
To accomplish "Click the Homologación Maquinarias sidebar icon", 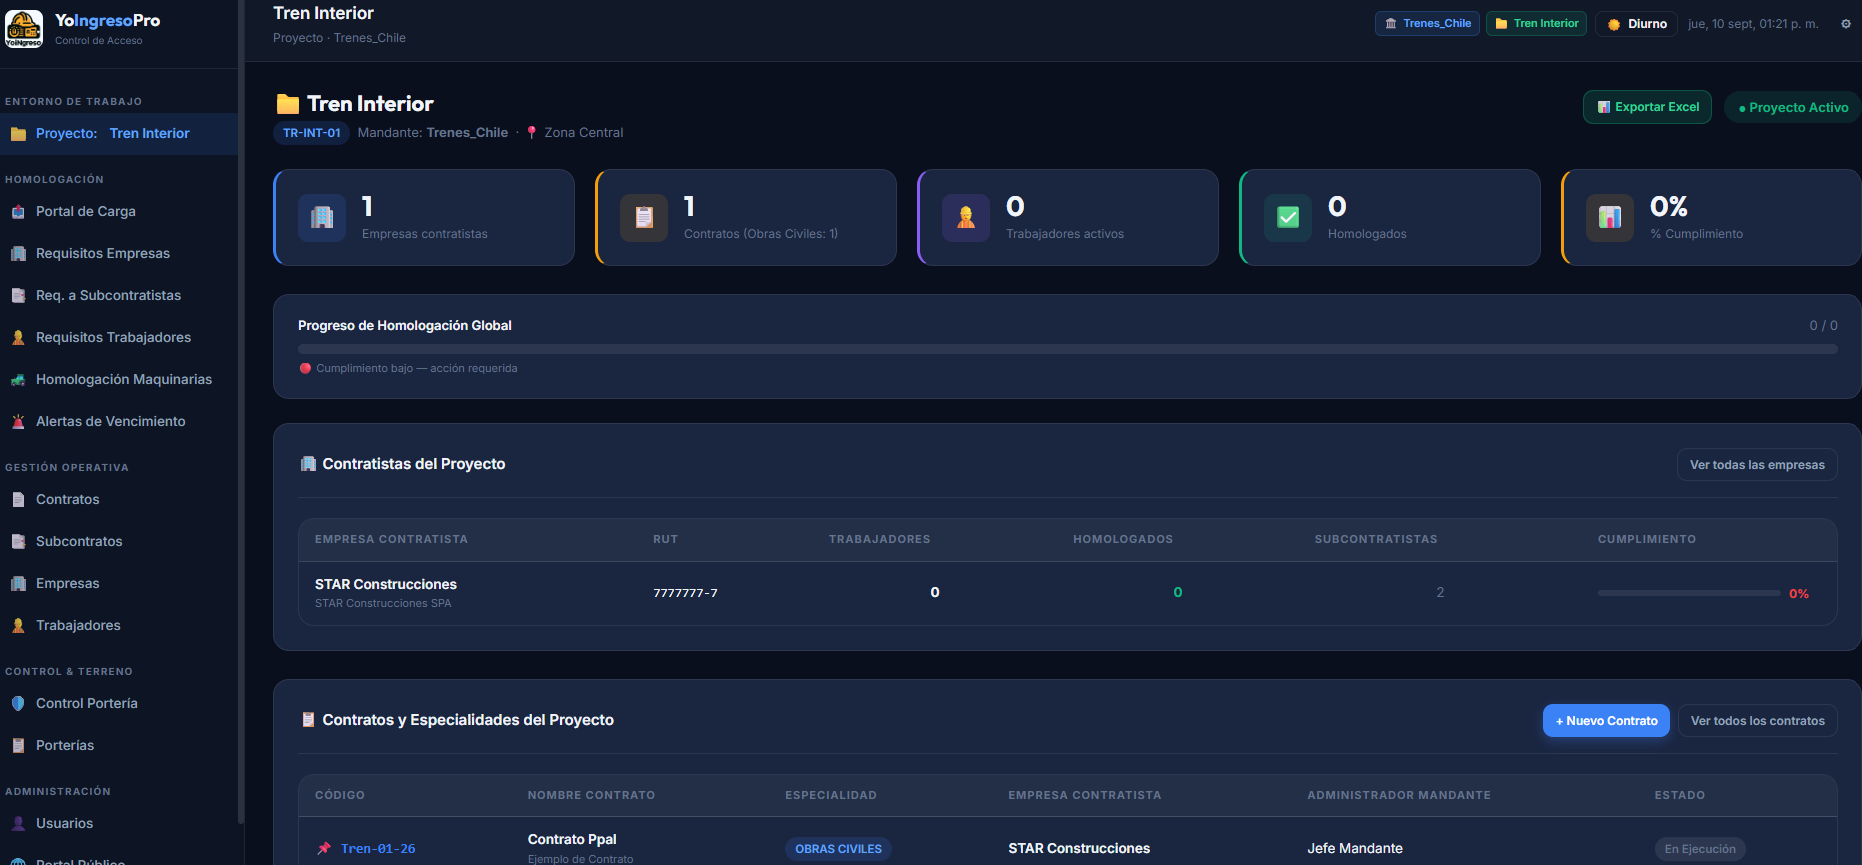I will pyautogui.click(x=18, y=380).
